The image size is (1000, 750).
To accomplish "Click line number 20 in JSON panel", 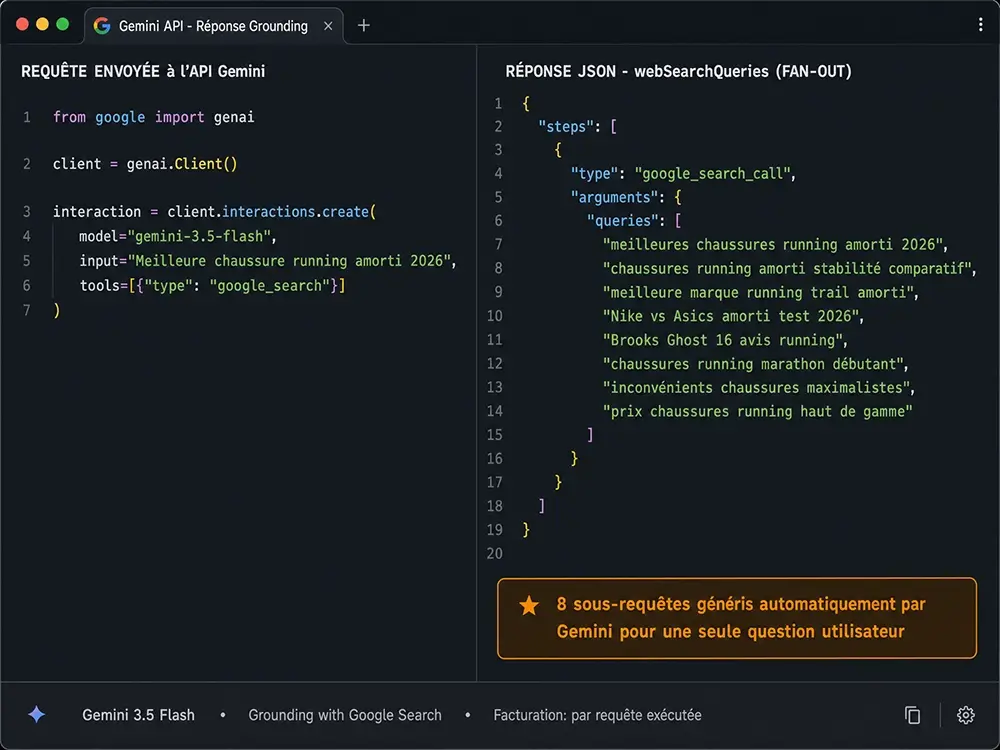I will pyautogui.click(x=494, y=554).
